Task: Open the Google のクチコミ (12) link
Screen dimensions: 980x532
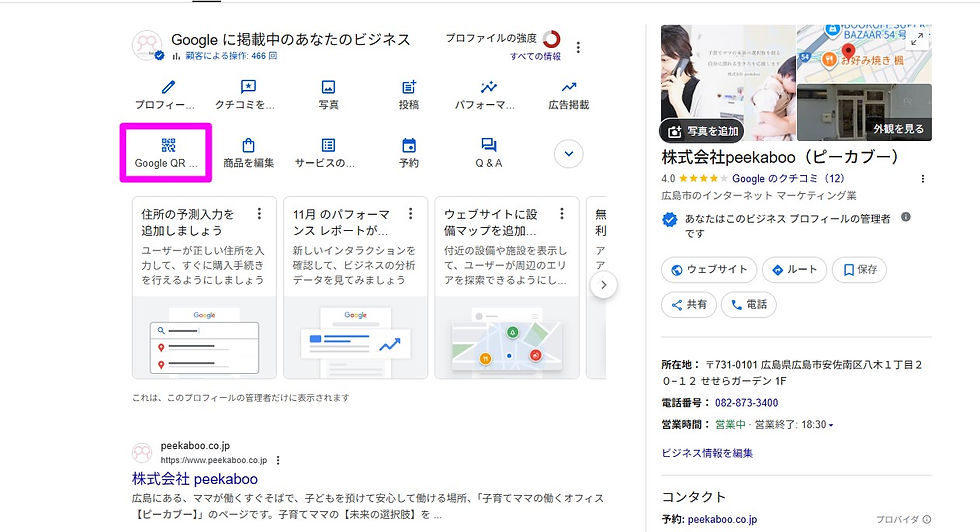Action: (788, 178)
